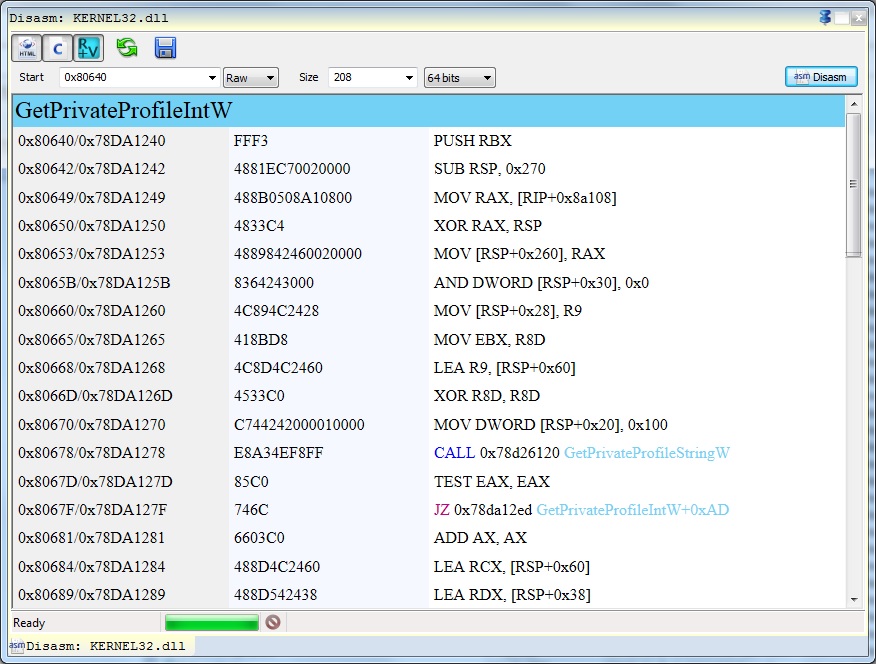The height and width of the screenshot is (664, 876).
Task: Click the GetPrivateProfileIntW+0xAD link
Action: 632,510
